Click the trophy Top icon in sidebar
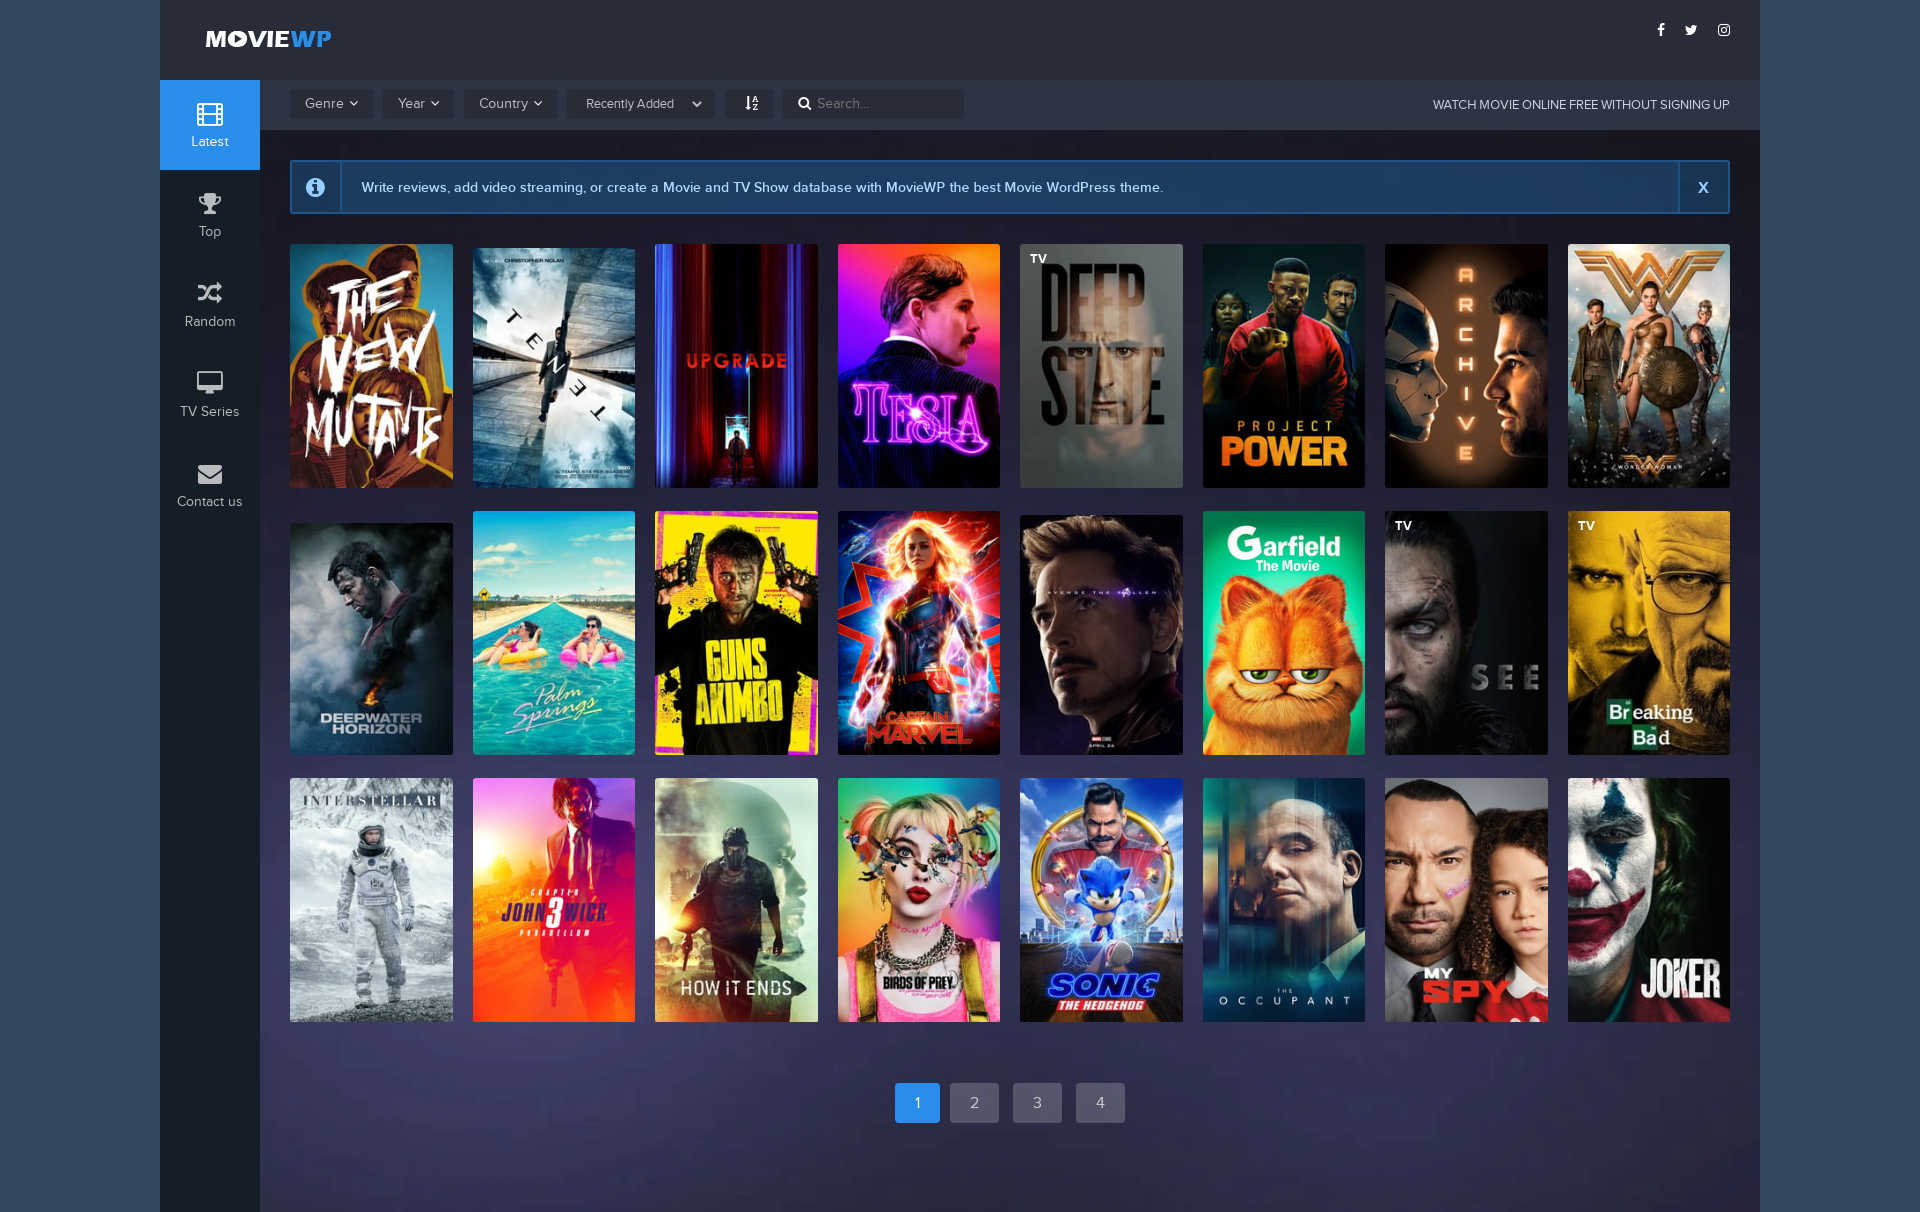1920x1212 pixels. pos(209,204)
